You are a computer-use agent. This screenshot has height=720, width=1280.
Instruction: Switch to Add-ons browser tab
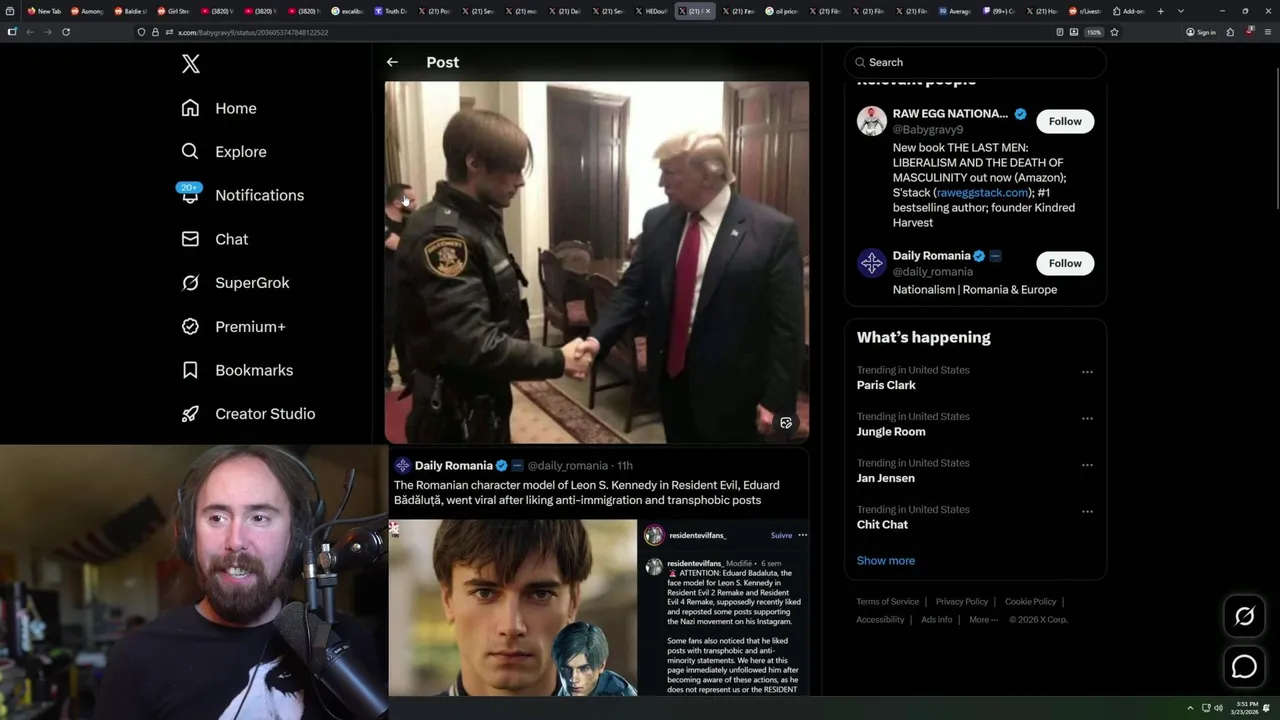(x=1129, y=11)
